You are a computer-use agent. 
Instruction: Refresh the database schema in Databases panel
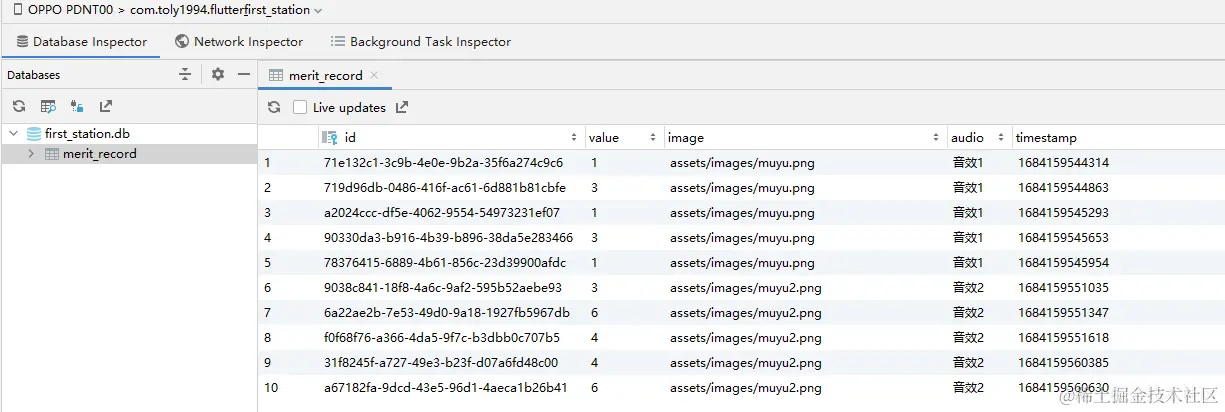(x=19, y=106)
